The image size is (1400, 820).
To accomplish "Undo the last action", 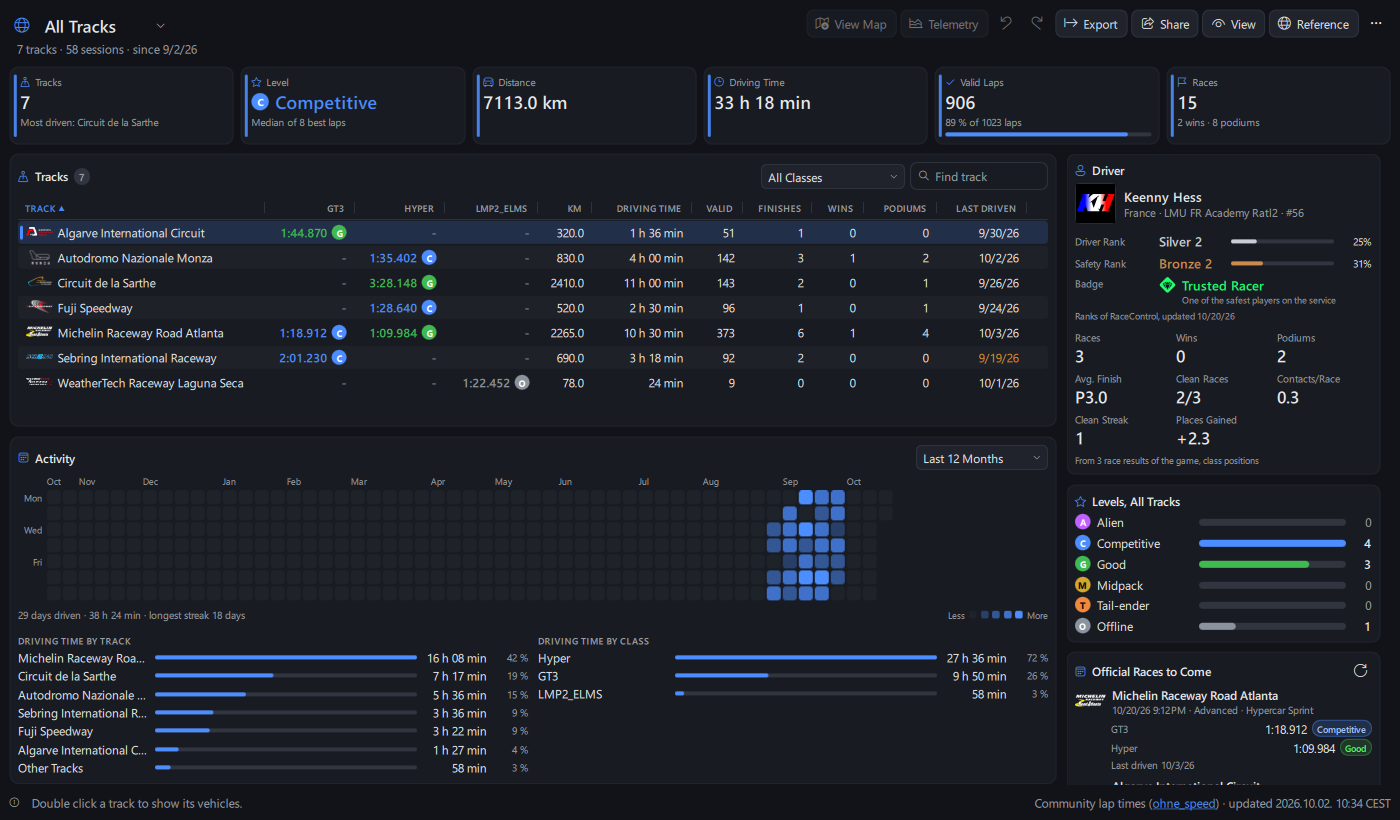I will [x=1006, y=24].
